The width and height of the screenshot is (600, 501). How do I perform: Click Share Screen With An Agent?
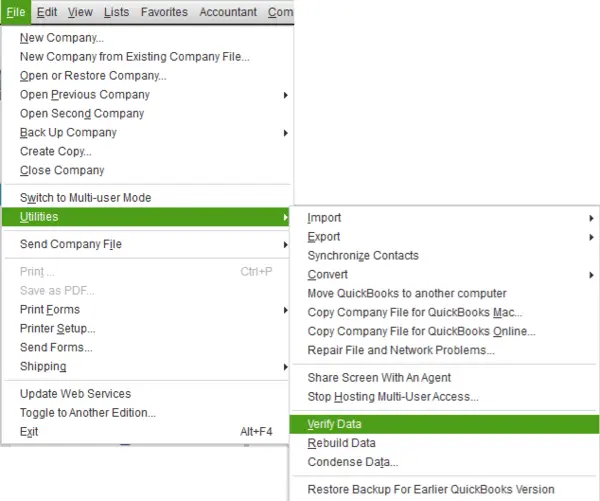379,378
